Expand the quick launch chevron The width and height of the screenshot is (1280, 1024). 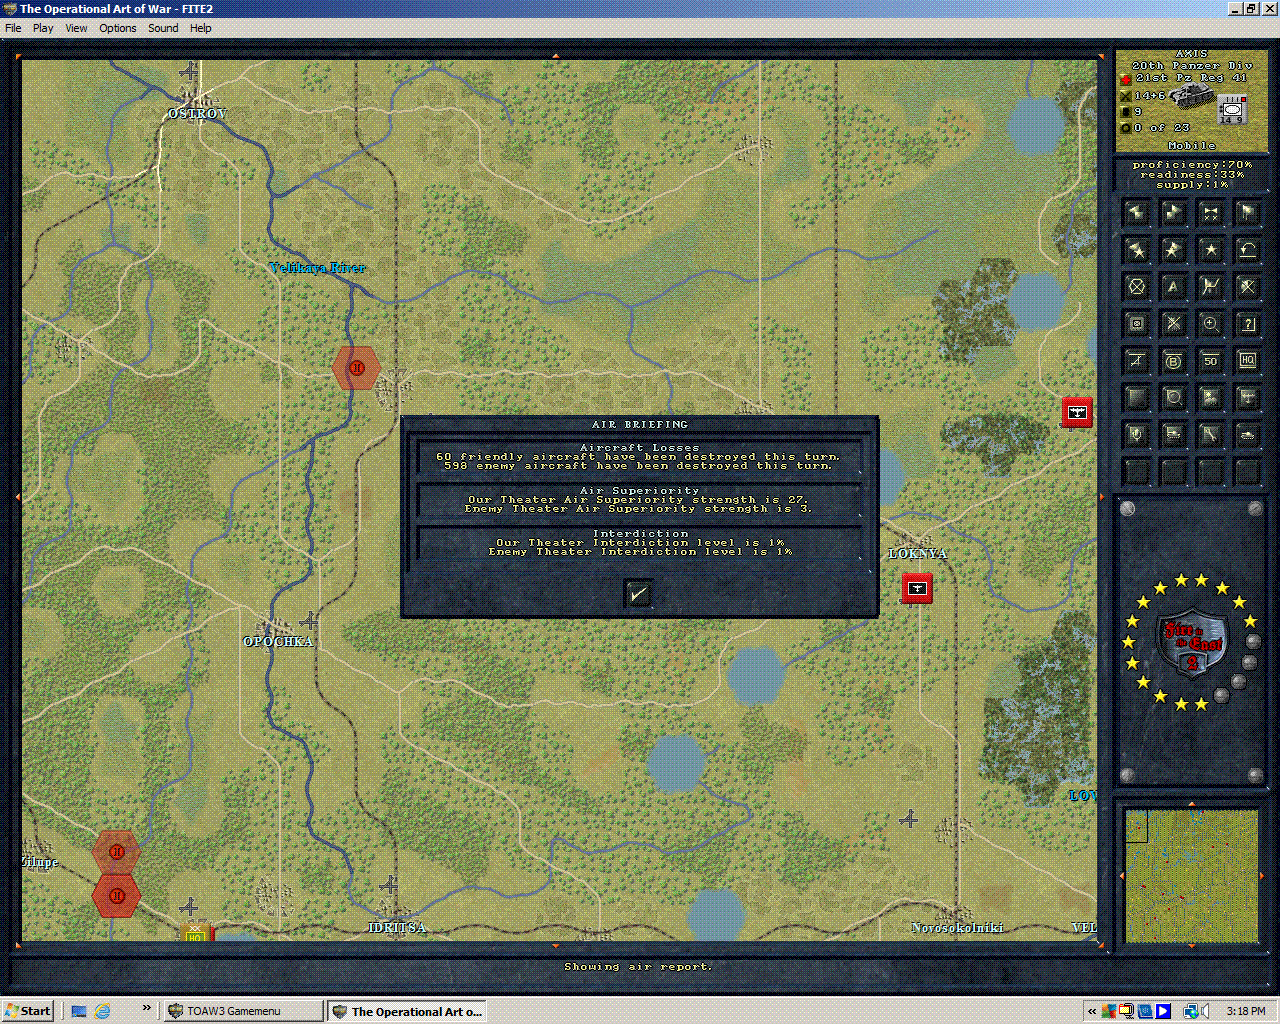pos(146,1008)
